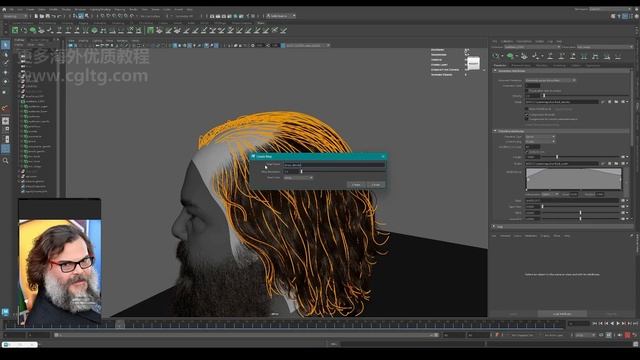Switch to the XGen Modifiers tab

(x=542, y=65)
